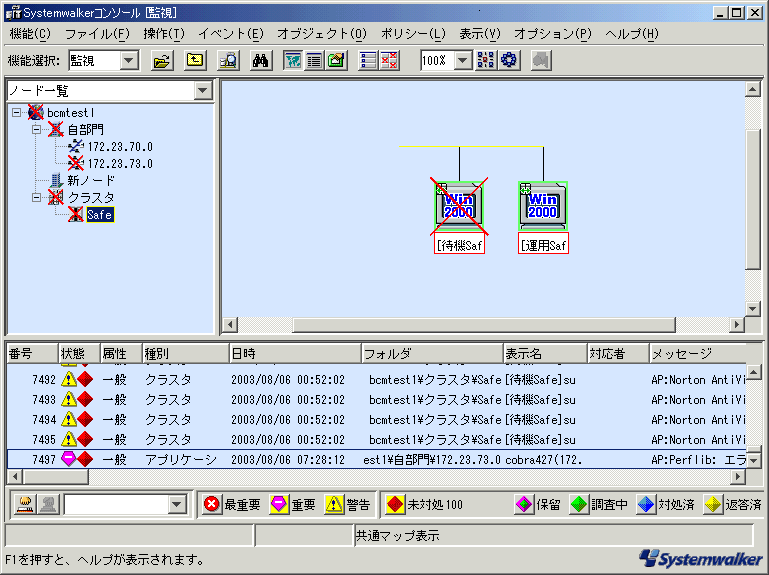Select the [運用Saf Win2000 node icon
Screen dimensions: 769x575
point(543,206)
